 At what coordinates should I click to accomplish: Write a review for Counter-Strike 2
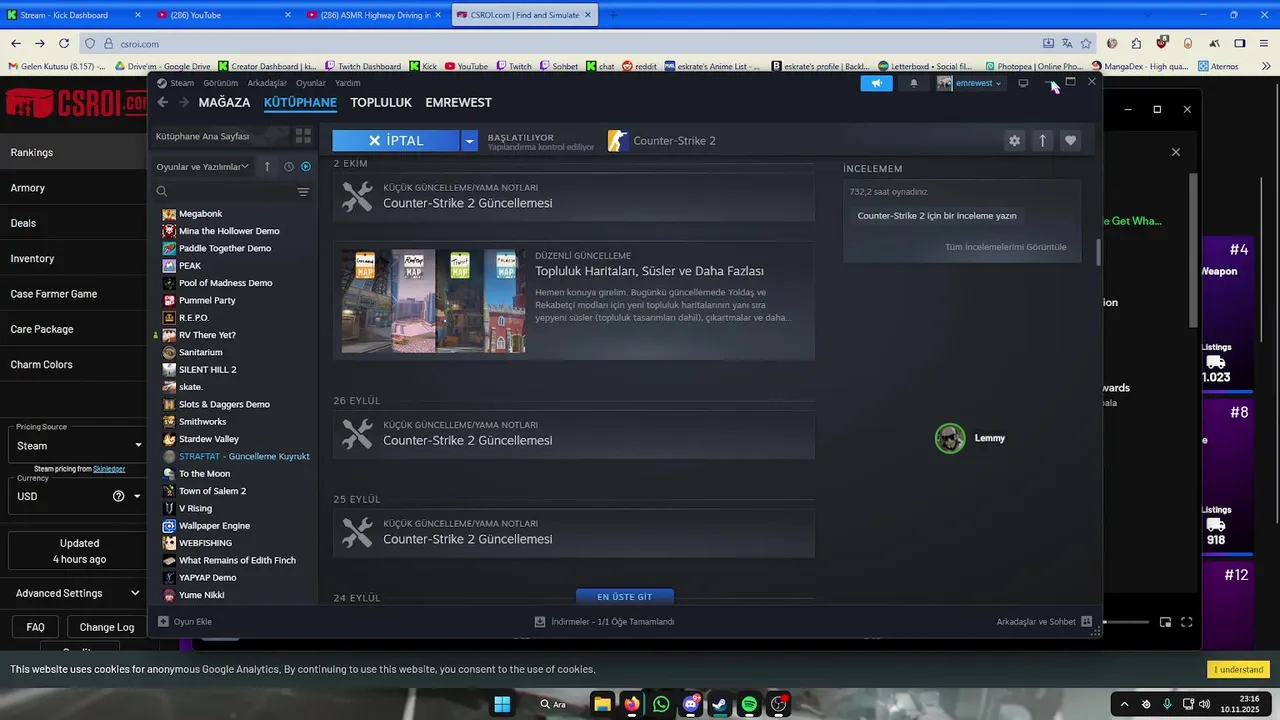tap(937, 216)
